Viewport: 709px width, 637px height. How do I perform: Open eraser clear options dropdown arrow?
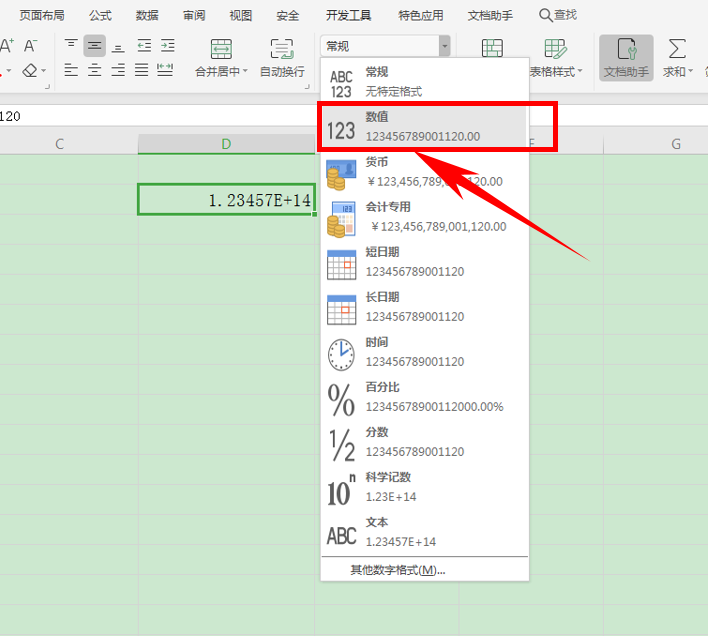tap(43, 71)
